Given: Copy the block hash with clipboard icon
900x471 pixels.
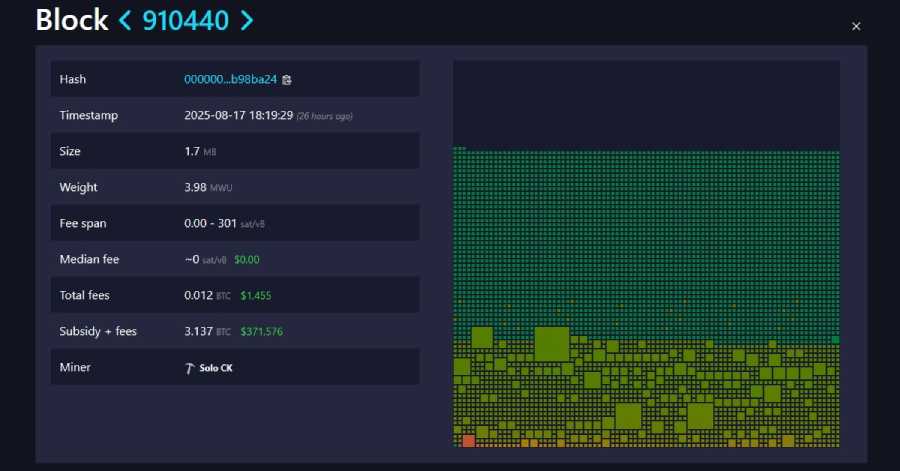Looking at the screenshot, I should [x=287, y=80].
